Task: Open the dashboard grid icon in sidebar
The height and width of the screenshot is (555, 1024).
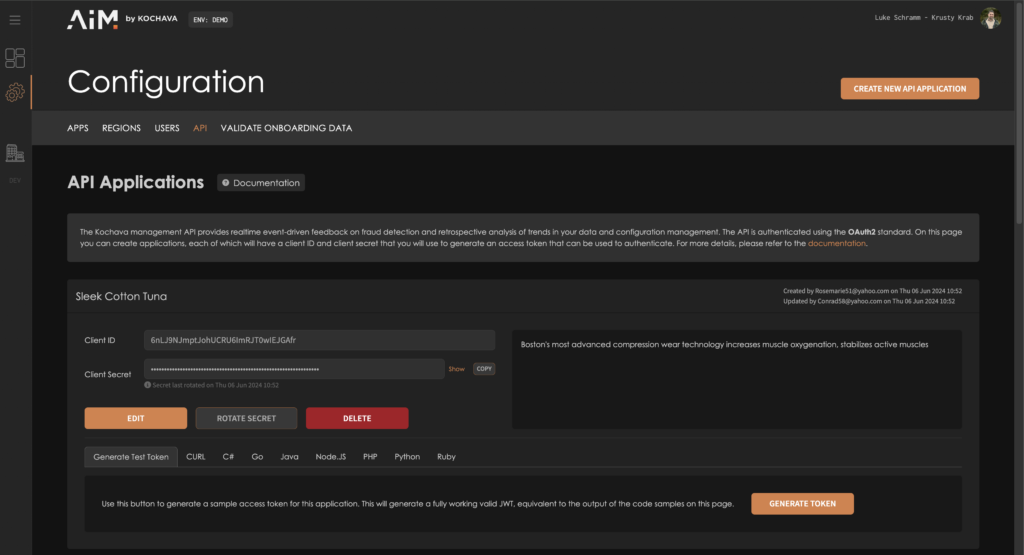Action: 15,58
